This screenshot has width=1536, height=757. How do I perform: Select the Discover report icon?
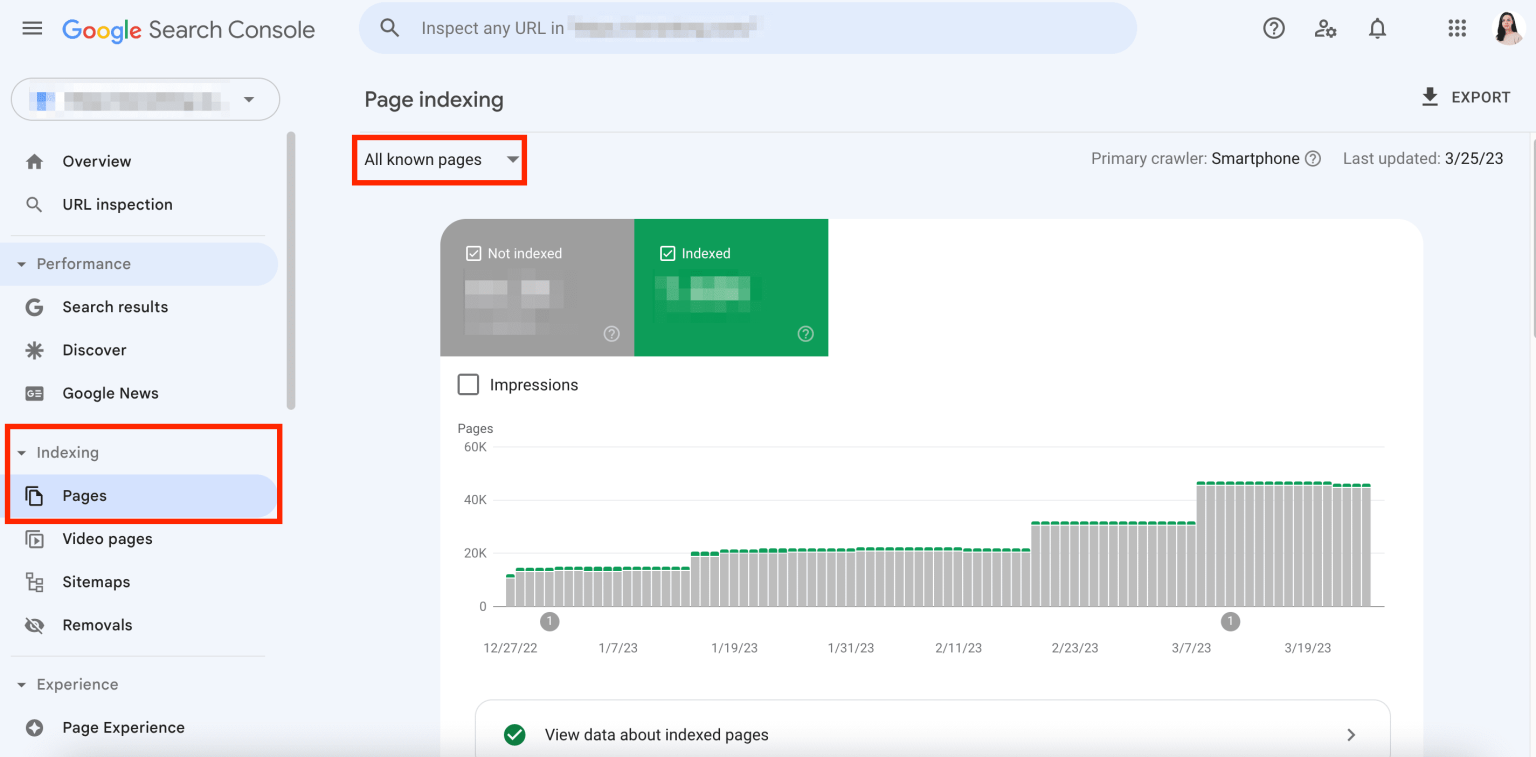pos(34,349)
